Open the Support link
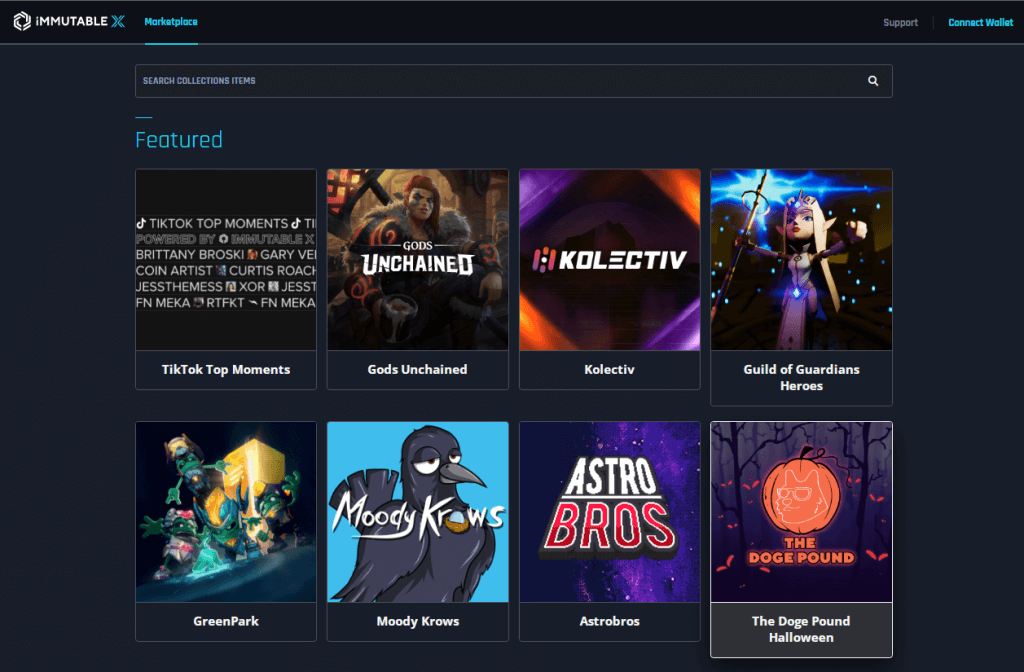 coord(900,23)
